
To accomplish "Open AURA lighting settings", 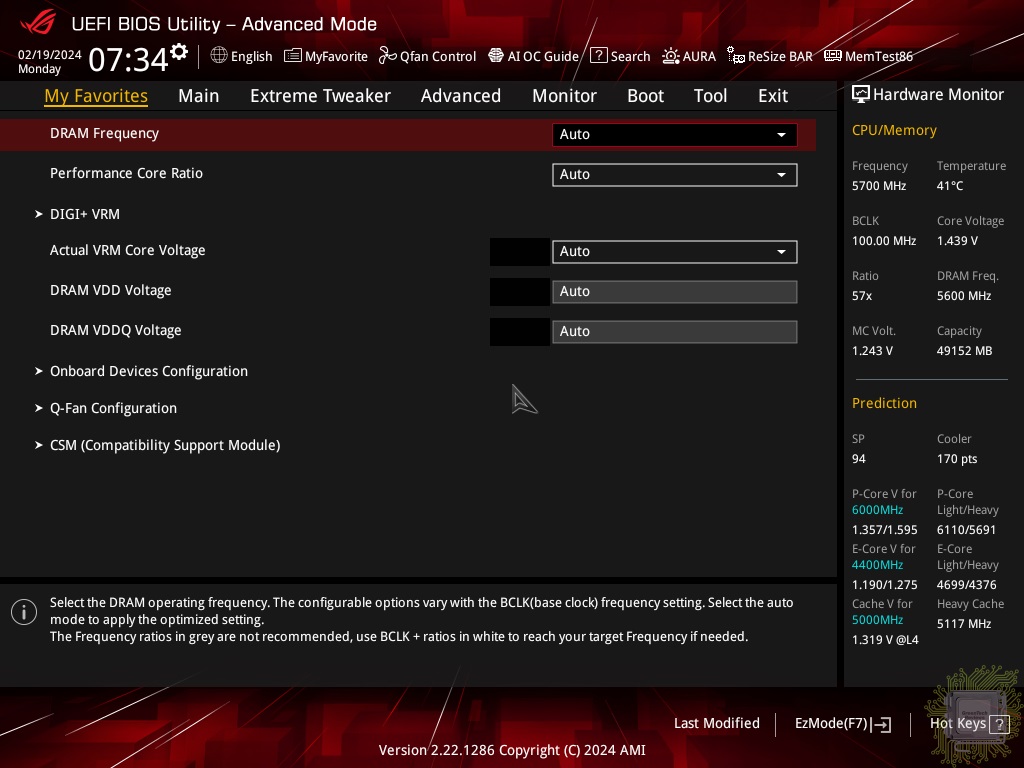I will tap(689, 56).
